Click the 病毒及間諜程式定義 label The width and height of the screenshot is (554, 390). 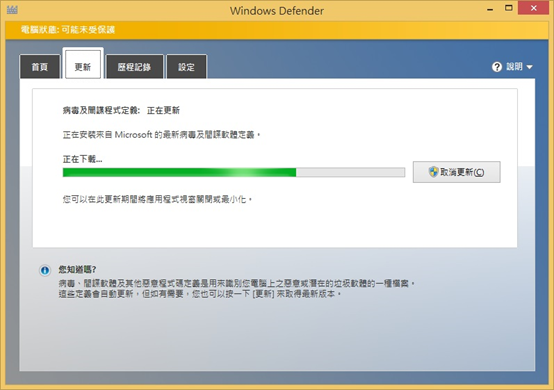point(101,111)
